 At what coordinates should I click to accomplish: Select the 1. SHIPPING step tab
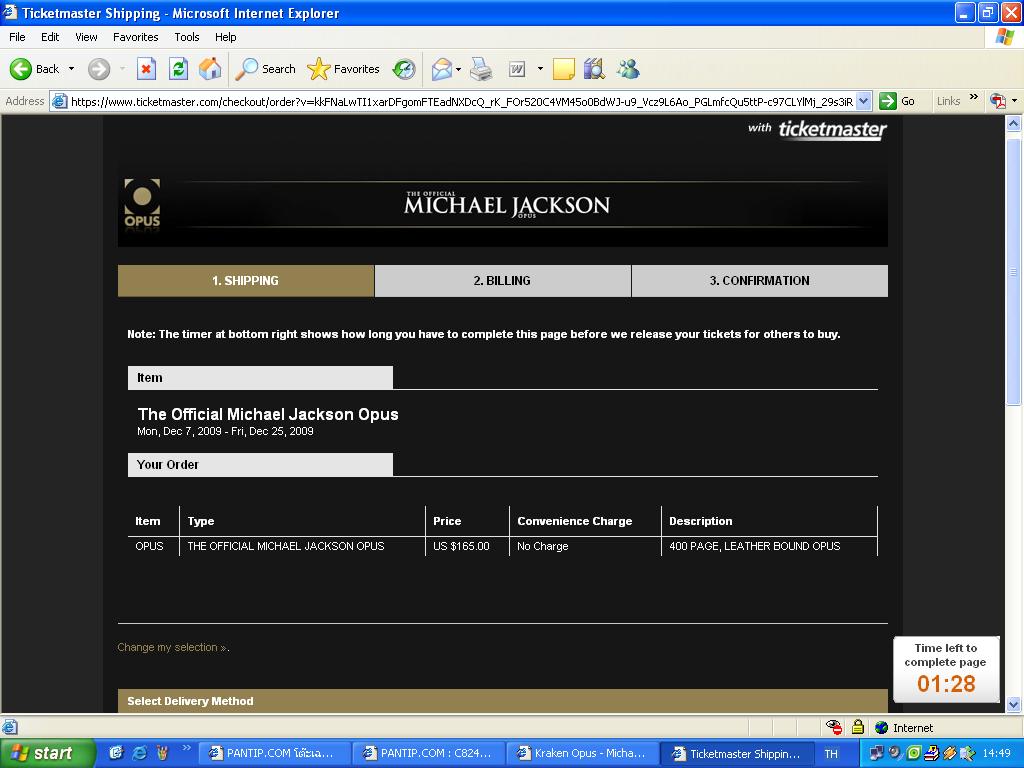pos(246,281)
